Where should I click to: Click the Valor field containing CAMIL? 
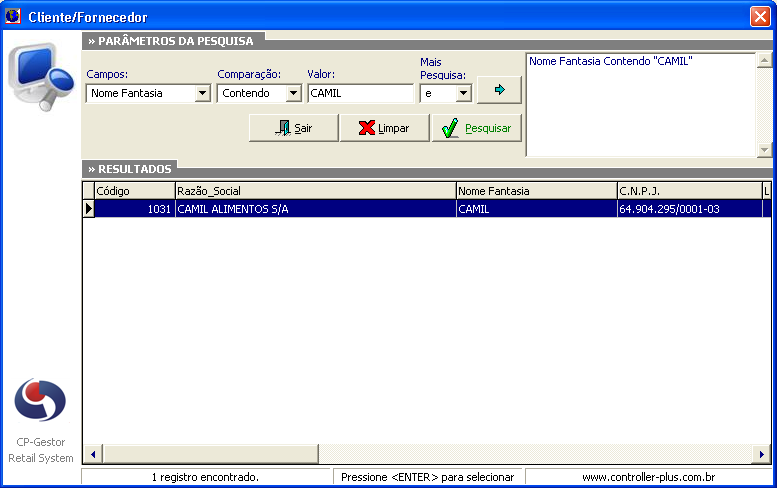(361, 93)
